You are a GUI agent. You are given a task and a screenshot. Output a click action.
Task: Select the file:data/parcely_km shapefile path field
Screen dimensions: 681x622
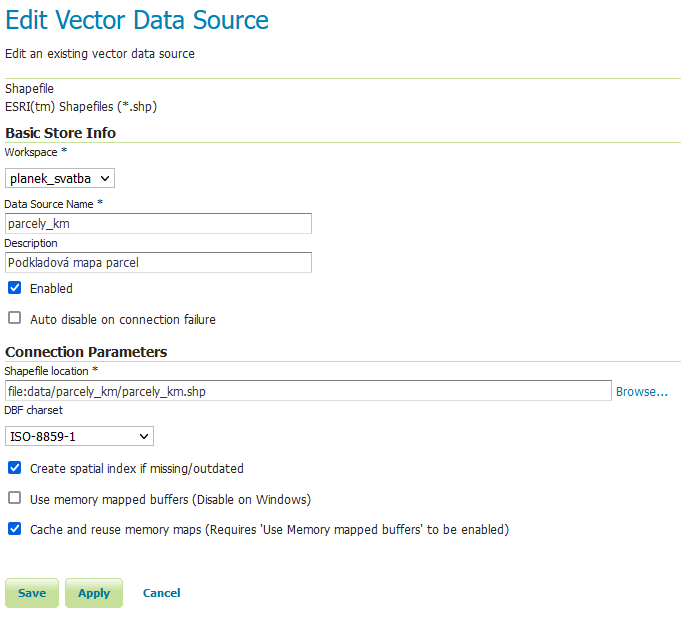point(308,391)
